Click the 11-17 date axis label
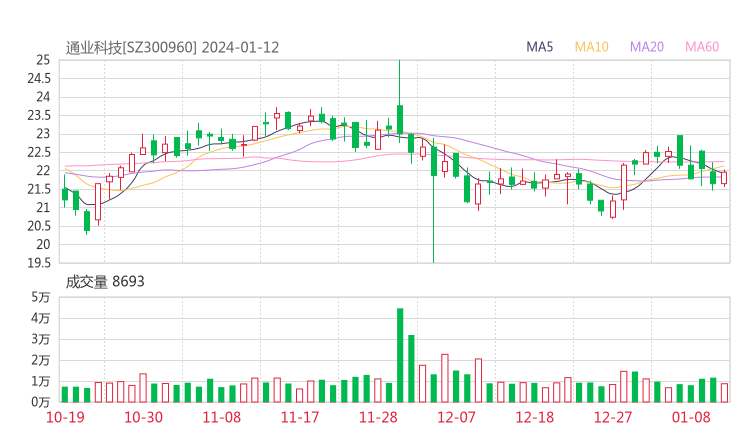740x440 pixels. click(x=300, y=417)
